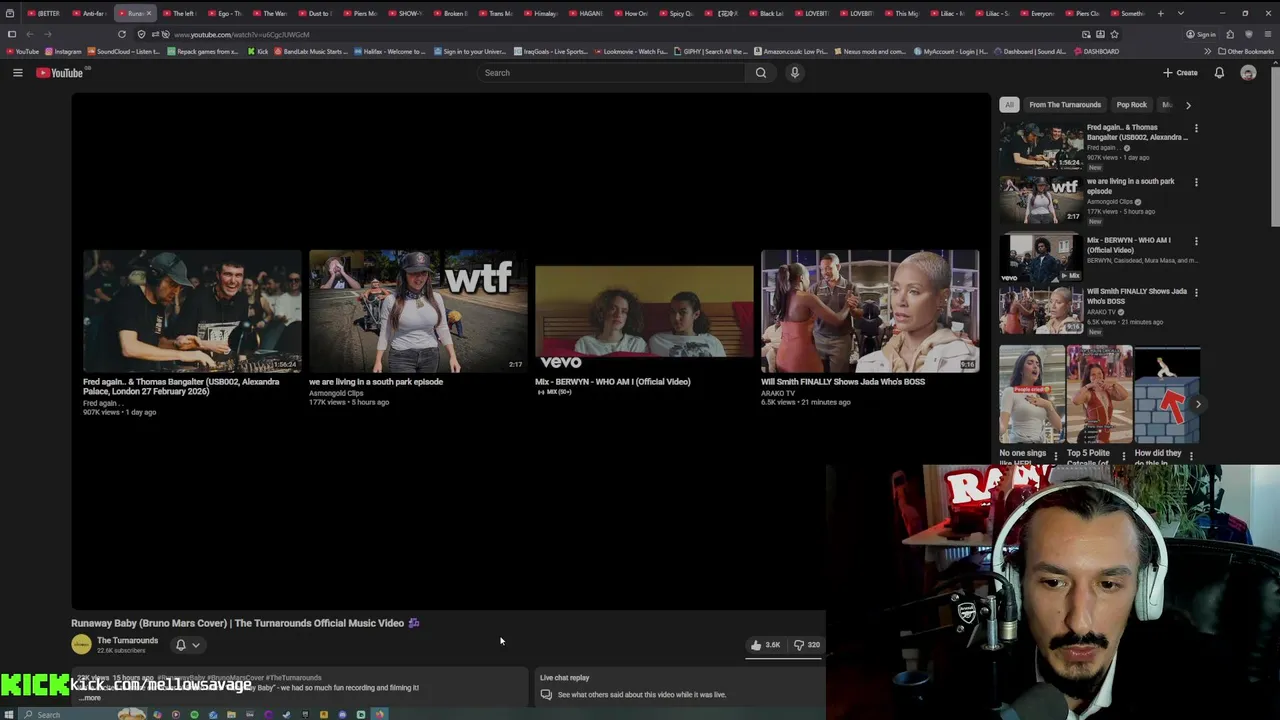
Task: Go to YouTube home via logo
Action: point(60,73)
